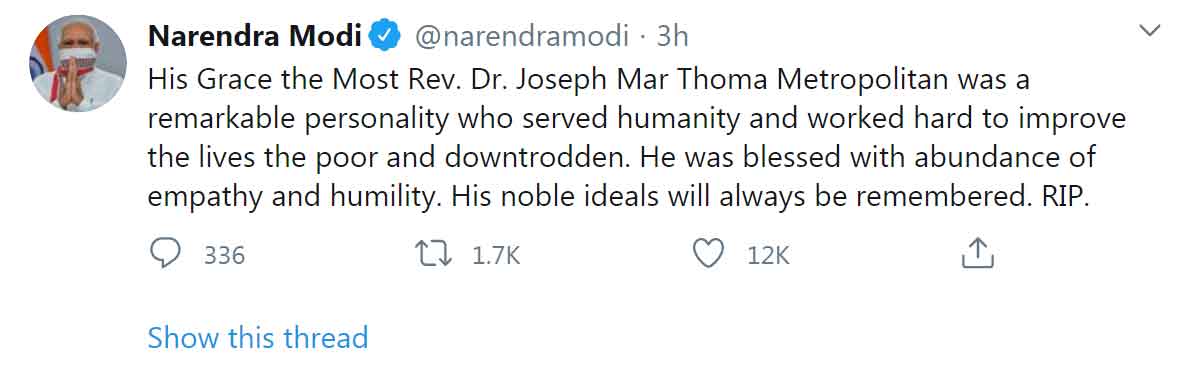Click the blue verified badge checkmark
This screenshot has height=377, width=1192.
point(385,35)
